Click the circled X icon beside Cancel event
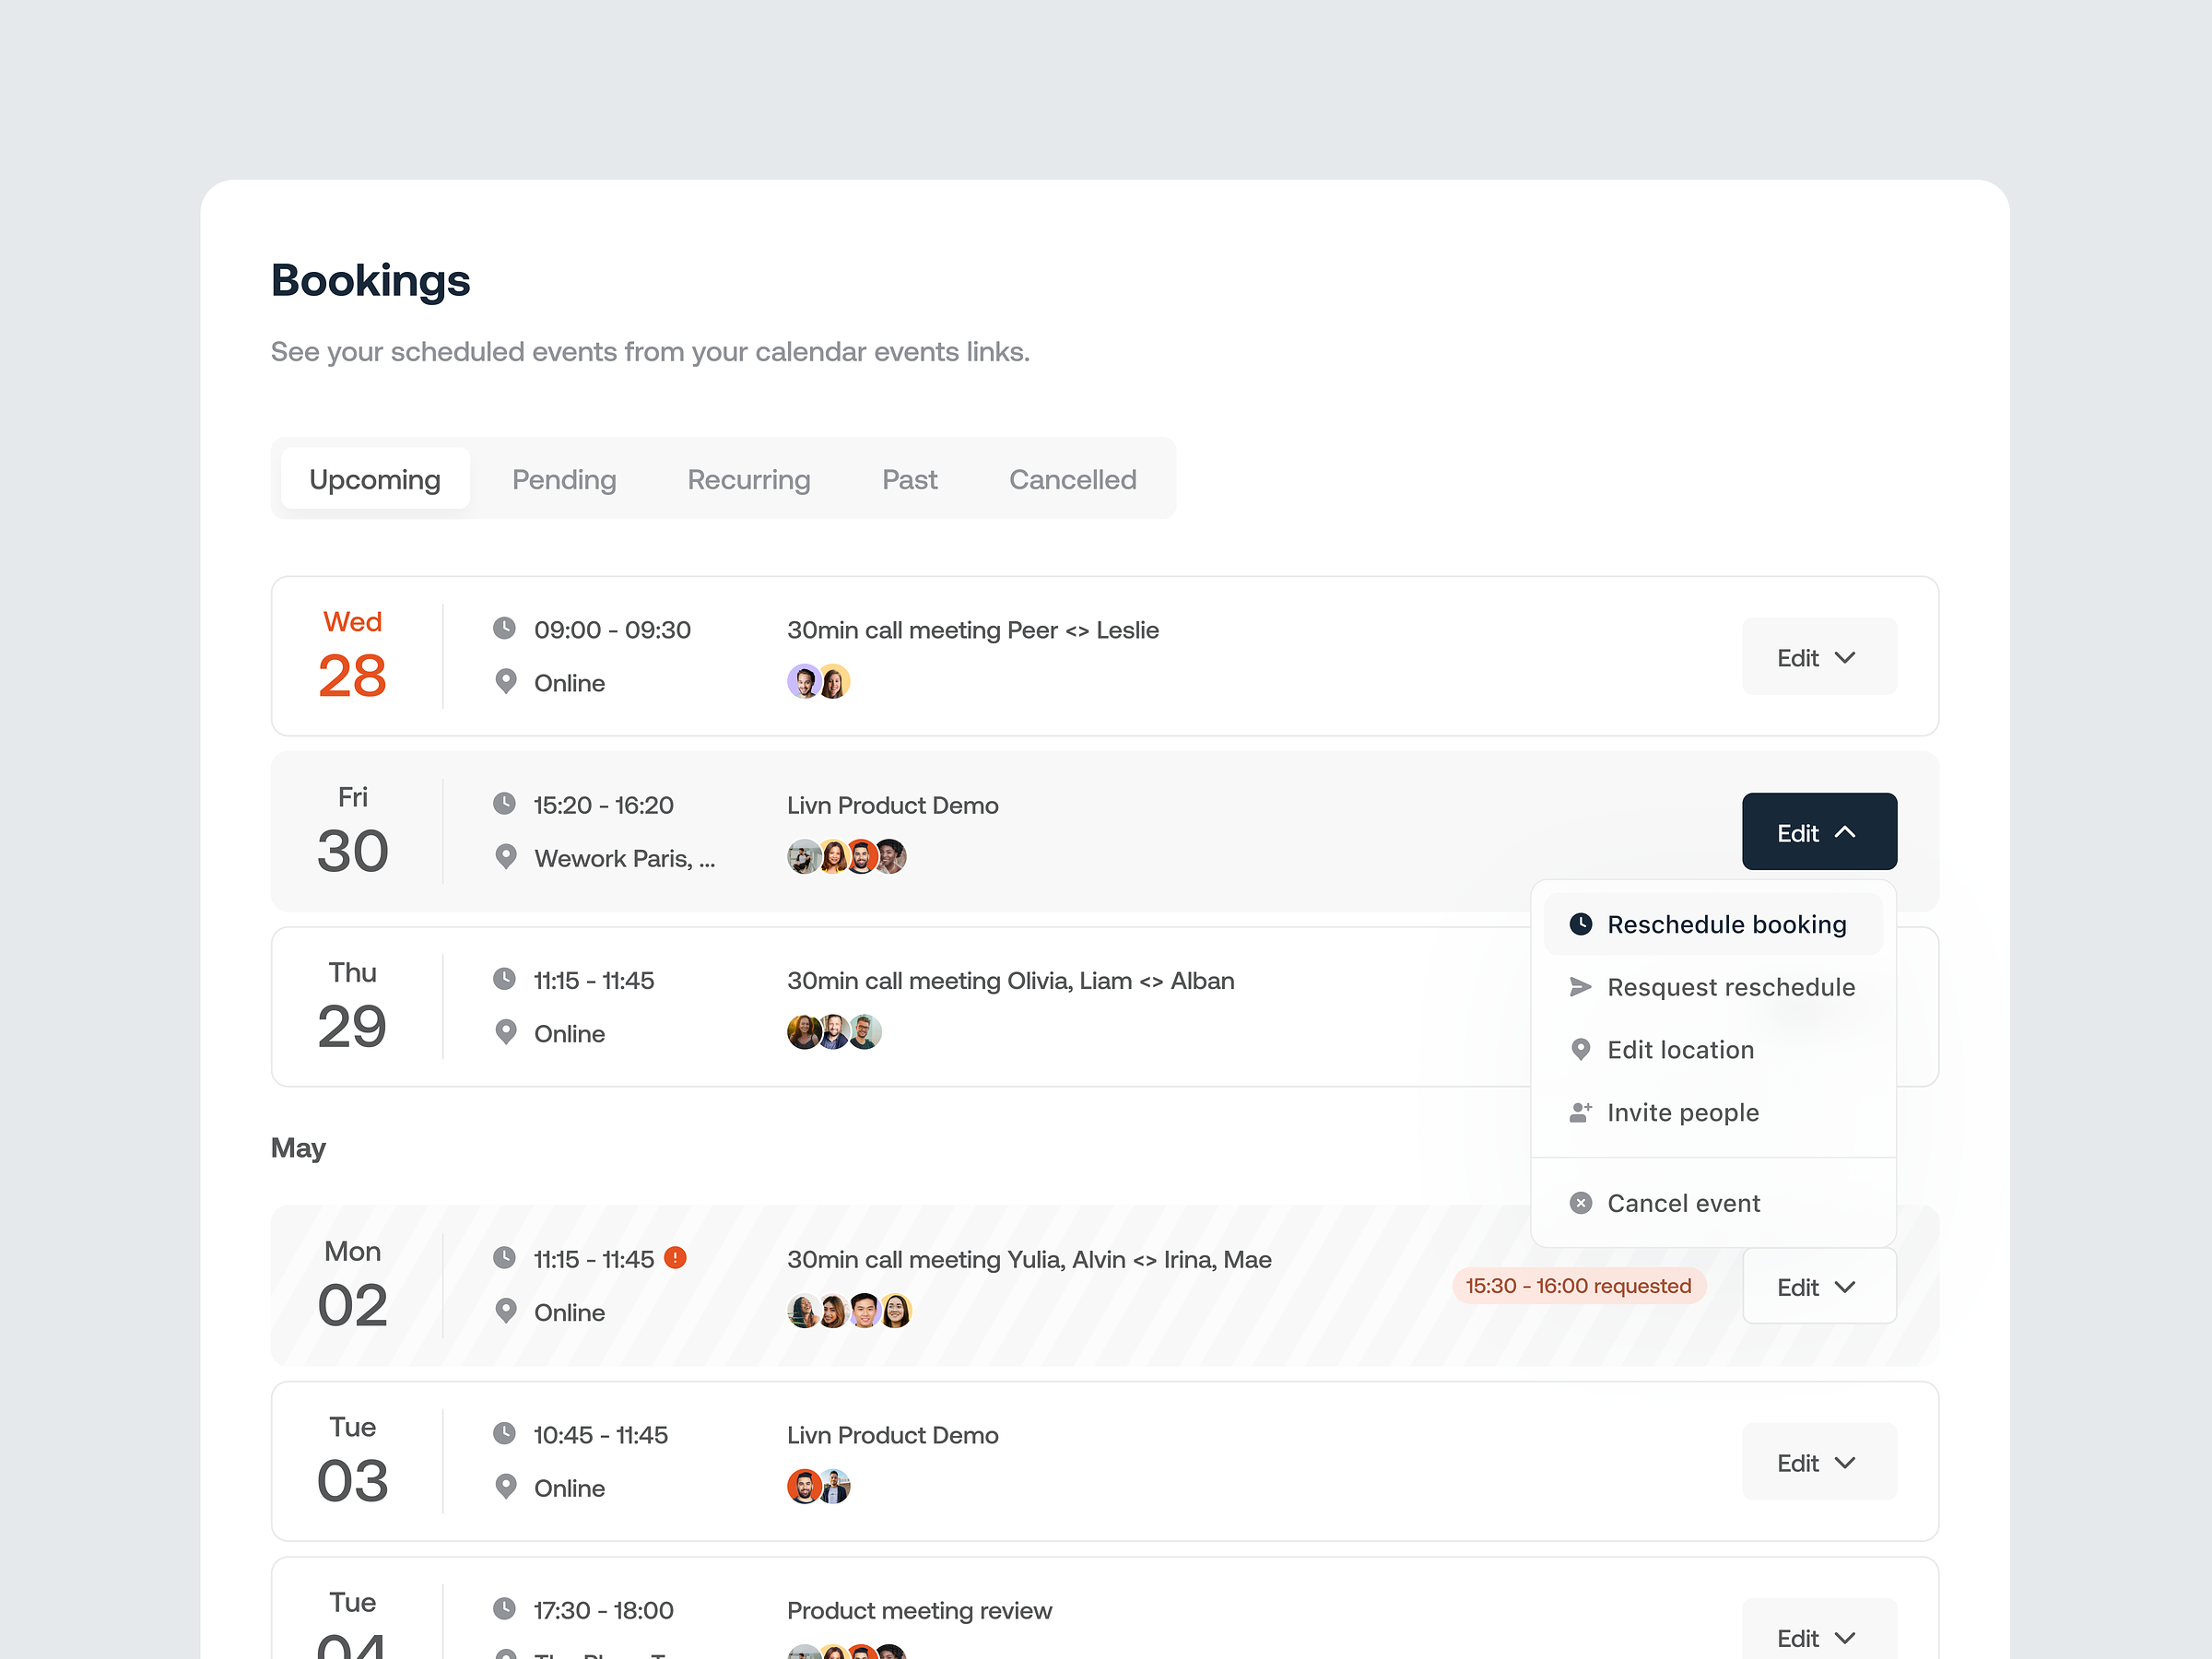Viewport: 2212px width, 1659px height. [1581, 1203]
